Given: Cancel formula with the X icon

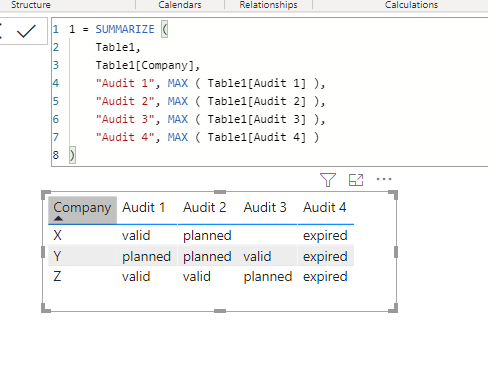Looking at the screenshot, I should [x=1, y=31].
